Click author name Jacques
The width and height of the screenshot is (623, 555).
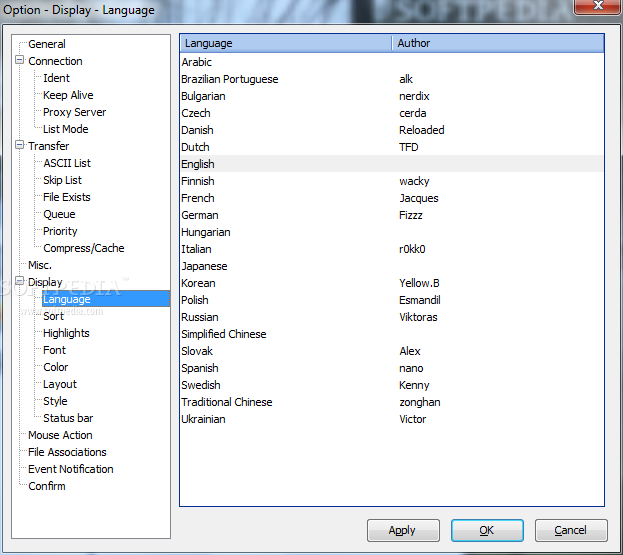pos(419,198)
